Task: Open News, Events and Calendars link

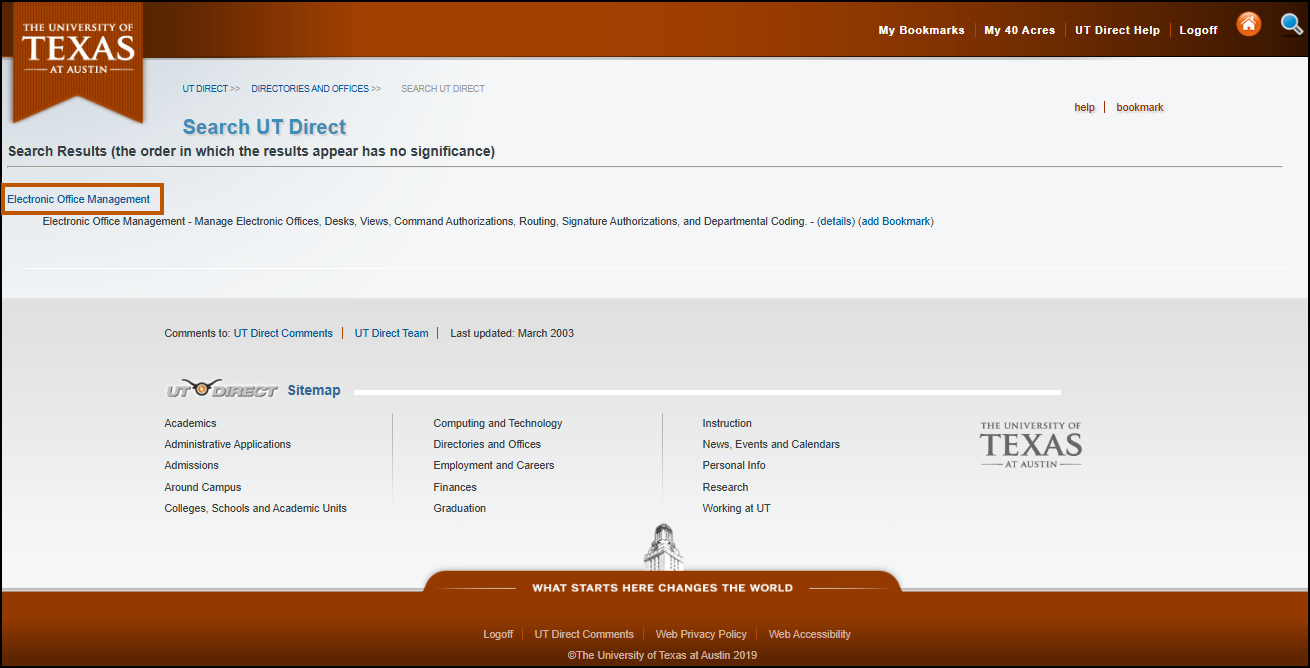Action: (771, 444)
